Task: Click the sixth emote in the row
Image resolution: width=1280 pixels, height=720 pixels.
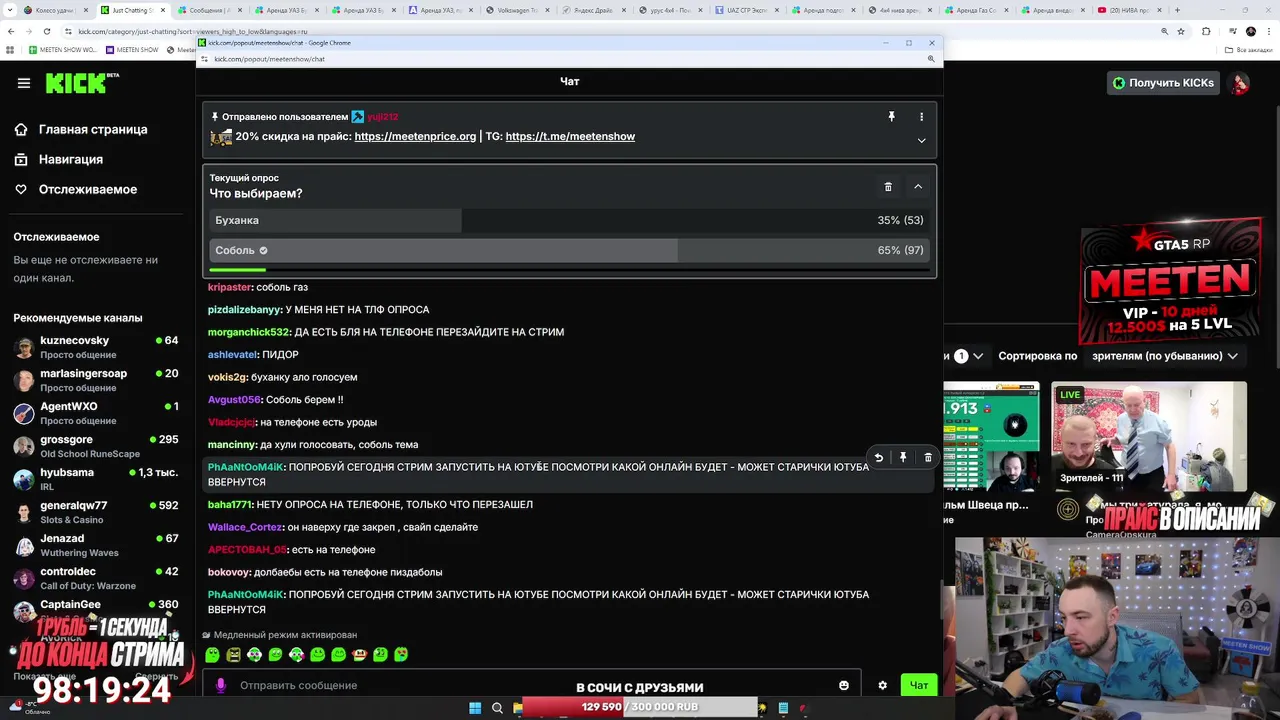Action: point(317,655)
